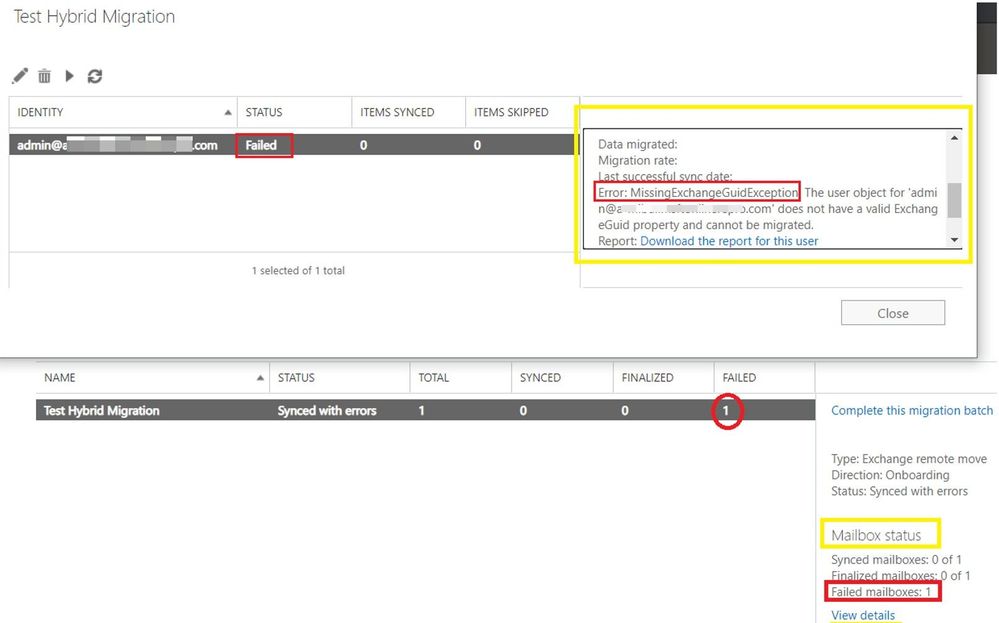The width and height of the screenshot is (999, 623).
Task: Sort batches by NAME column header
Action: [153, 378]
